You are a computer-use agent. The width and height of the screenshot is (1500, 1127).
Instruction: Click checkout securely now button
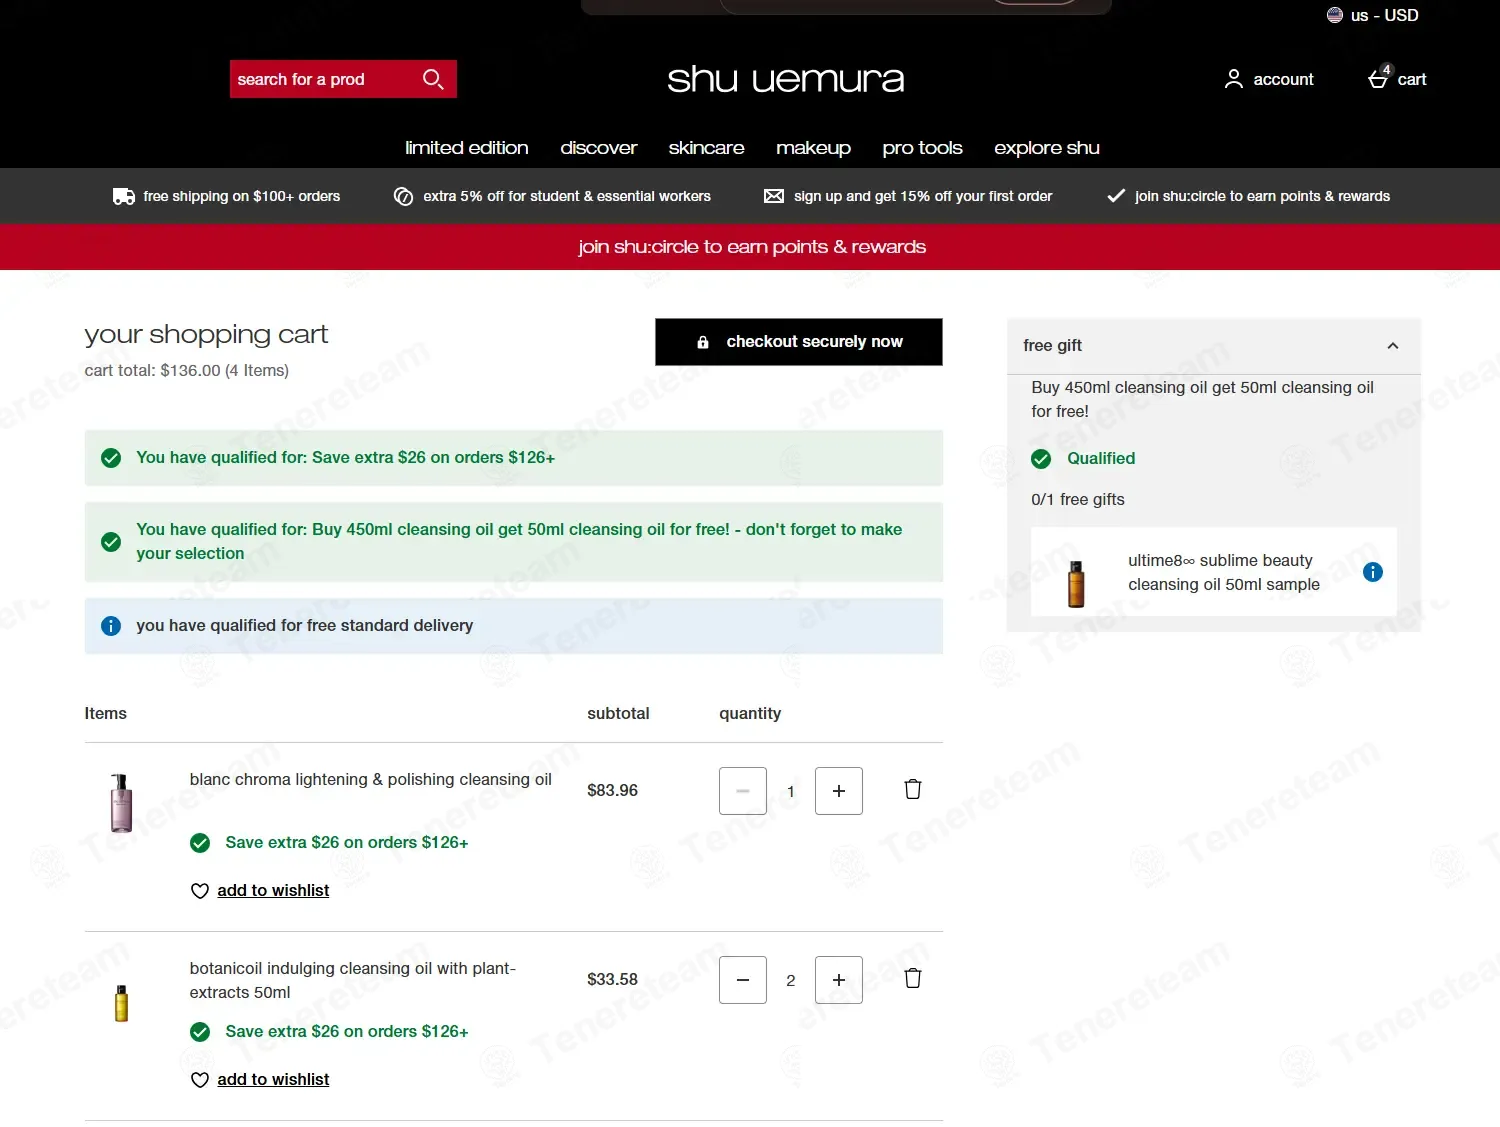point(799,342)
